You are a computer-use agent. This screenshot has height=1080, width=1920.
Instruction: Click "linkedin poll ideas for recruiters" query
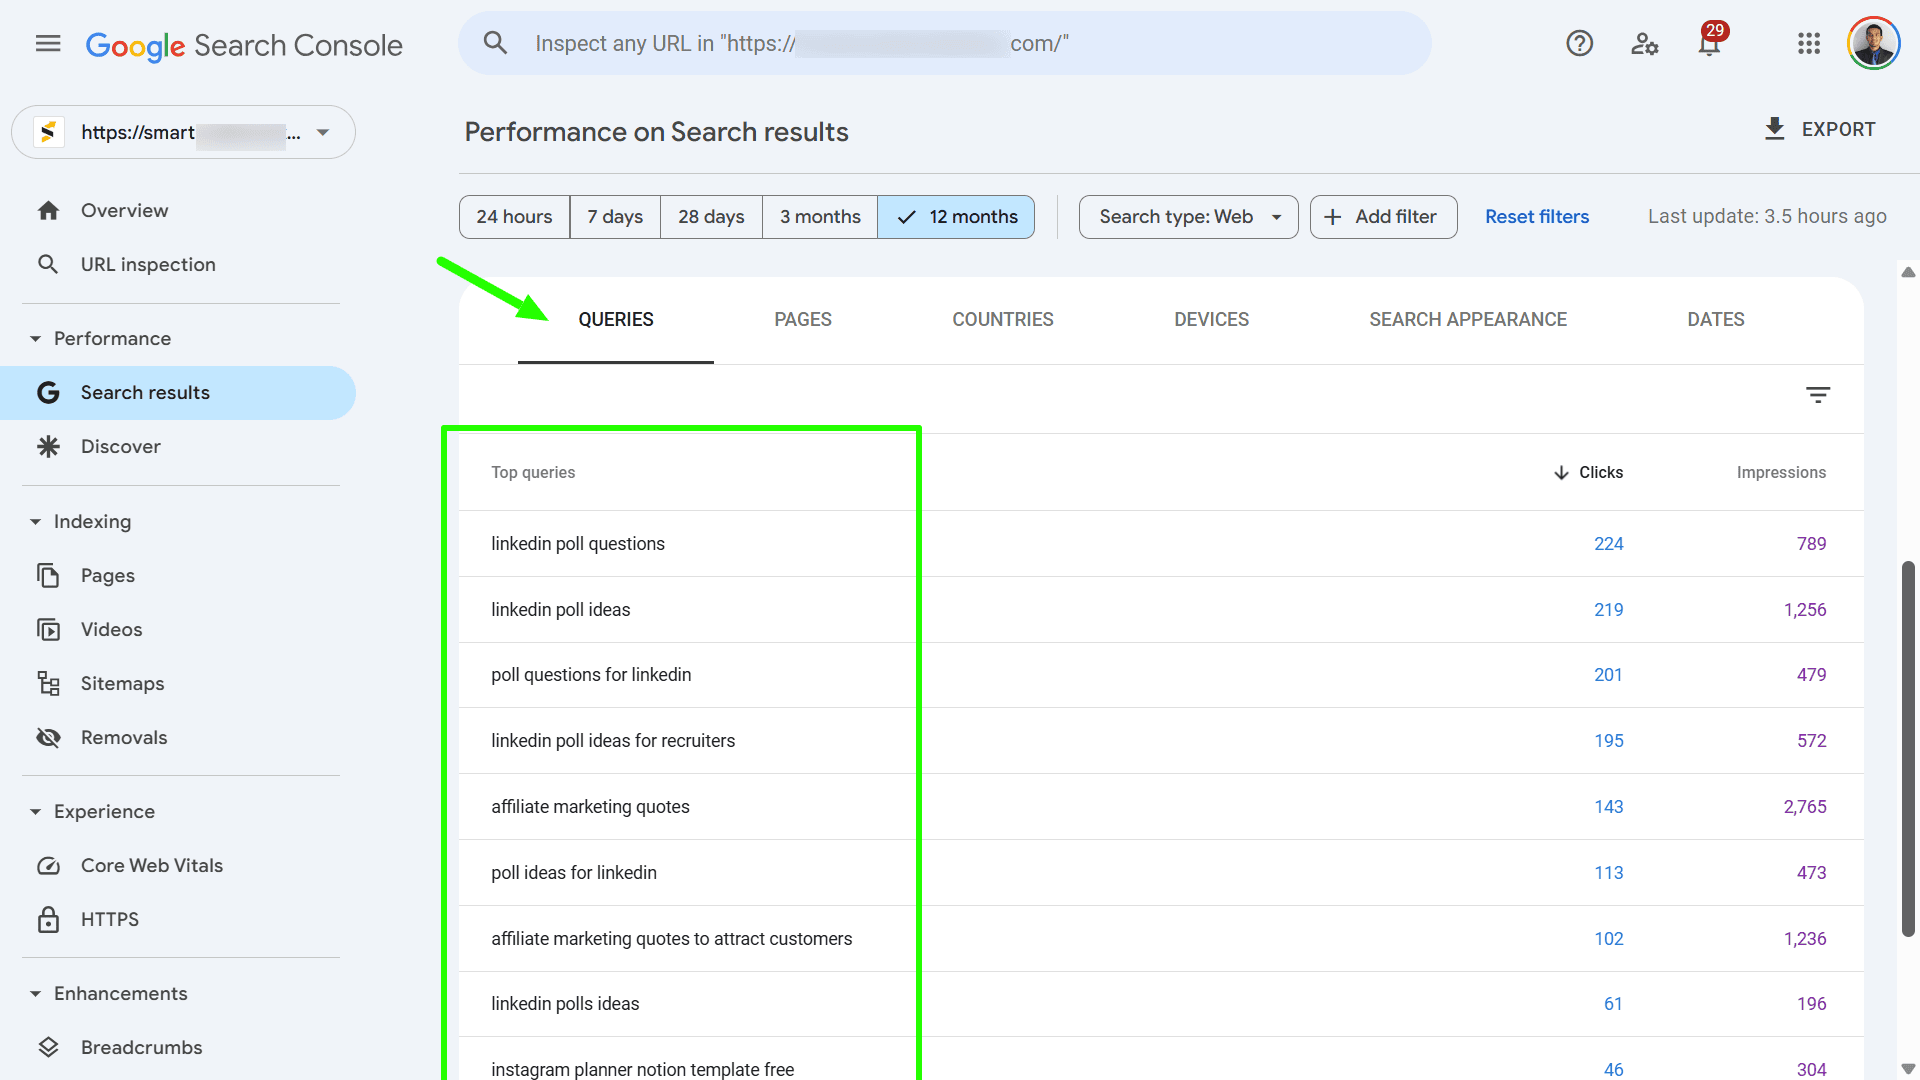coord(613,741)
